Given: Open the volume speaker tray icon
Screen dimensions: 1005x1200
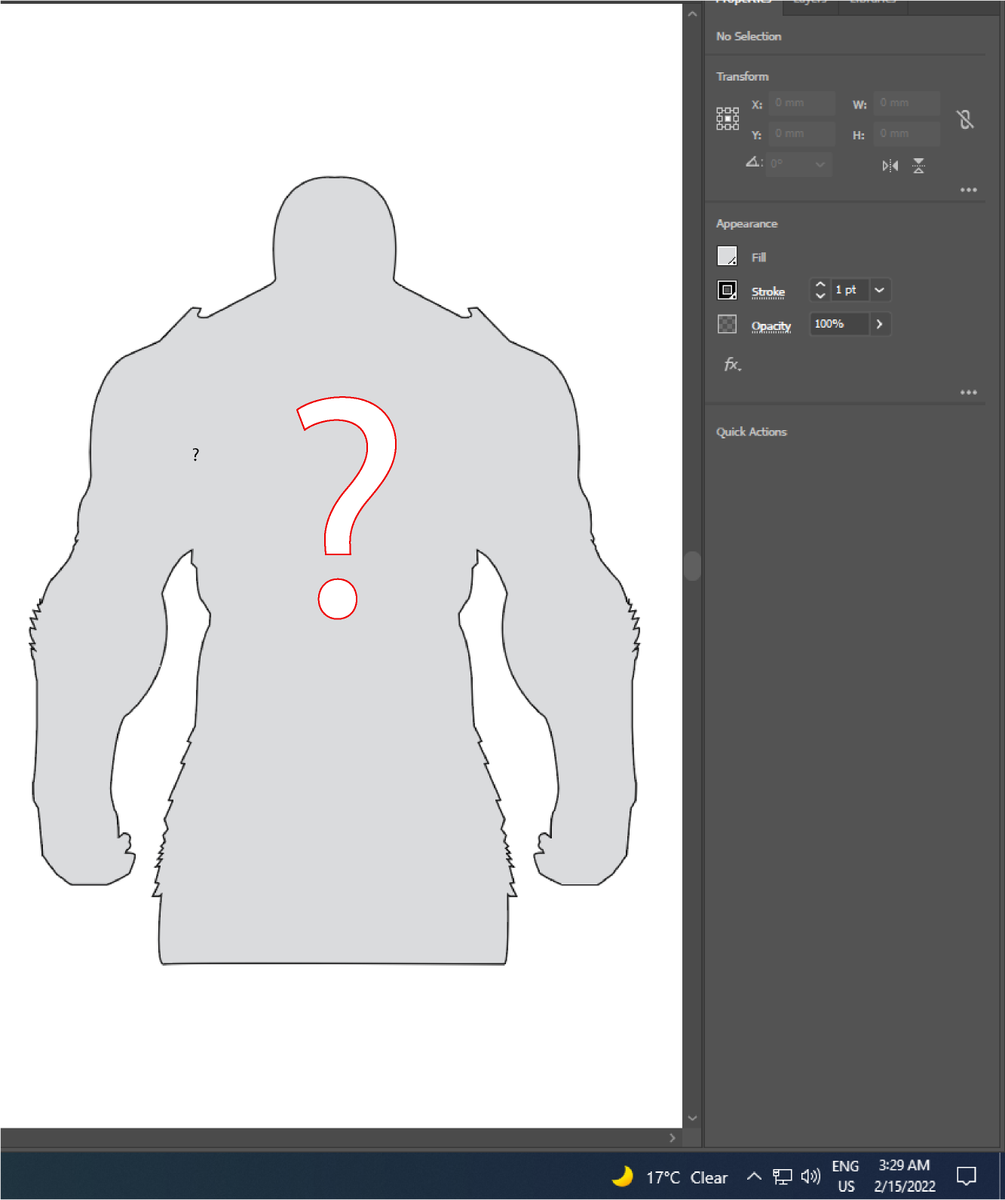Looking at the screenshot, I should point(810,1176).
